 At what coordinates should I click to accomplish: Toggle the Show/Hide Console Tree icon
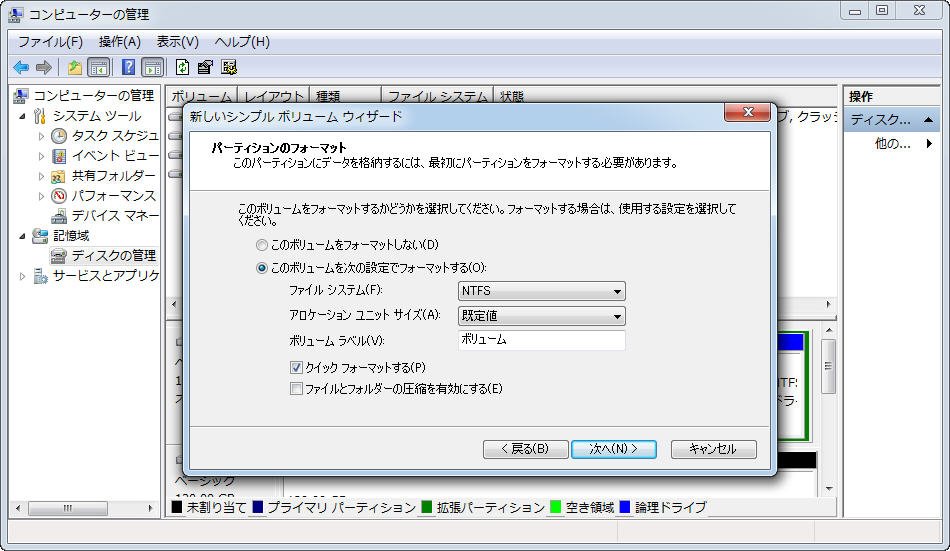point(98,67)
